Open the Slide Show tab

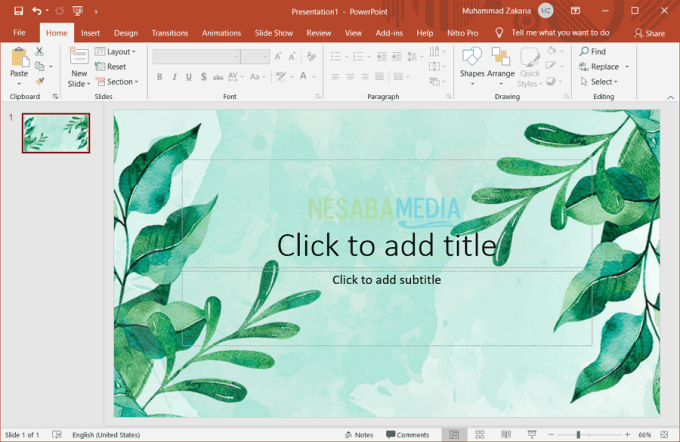tap(274, 33)
